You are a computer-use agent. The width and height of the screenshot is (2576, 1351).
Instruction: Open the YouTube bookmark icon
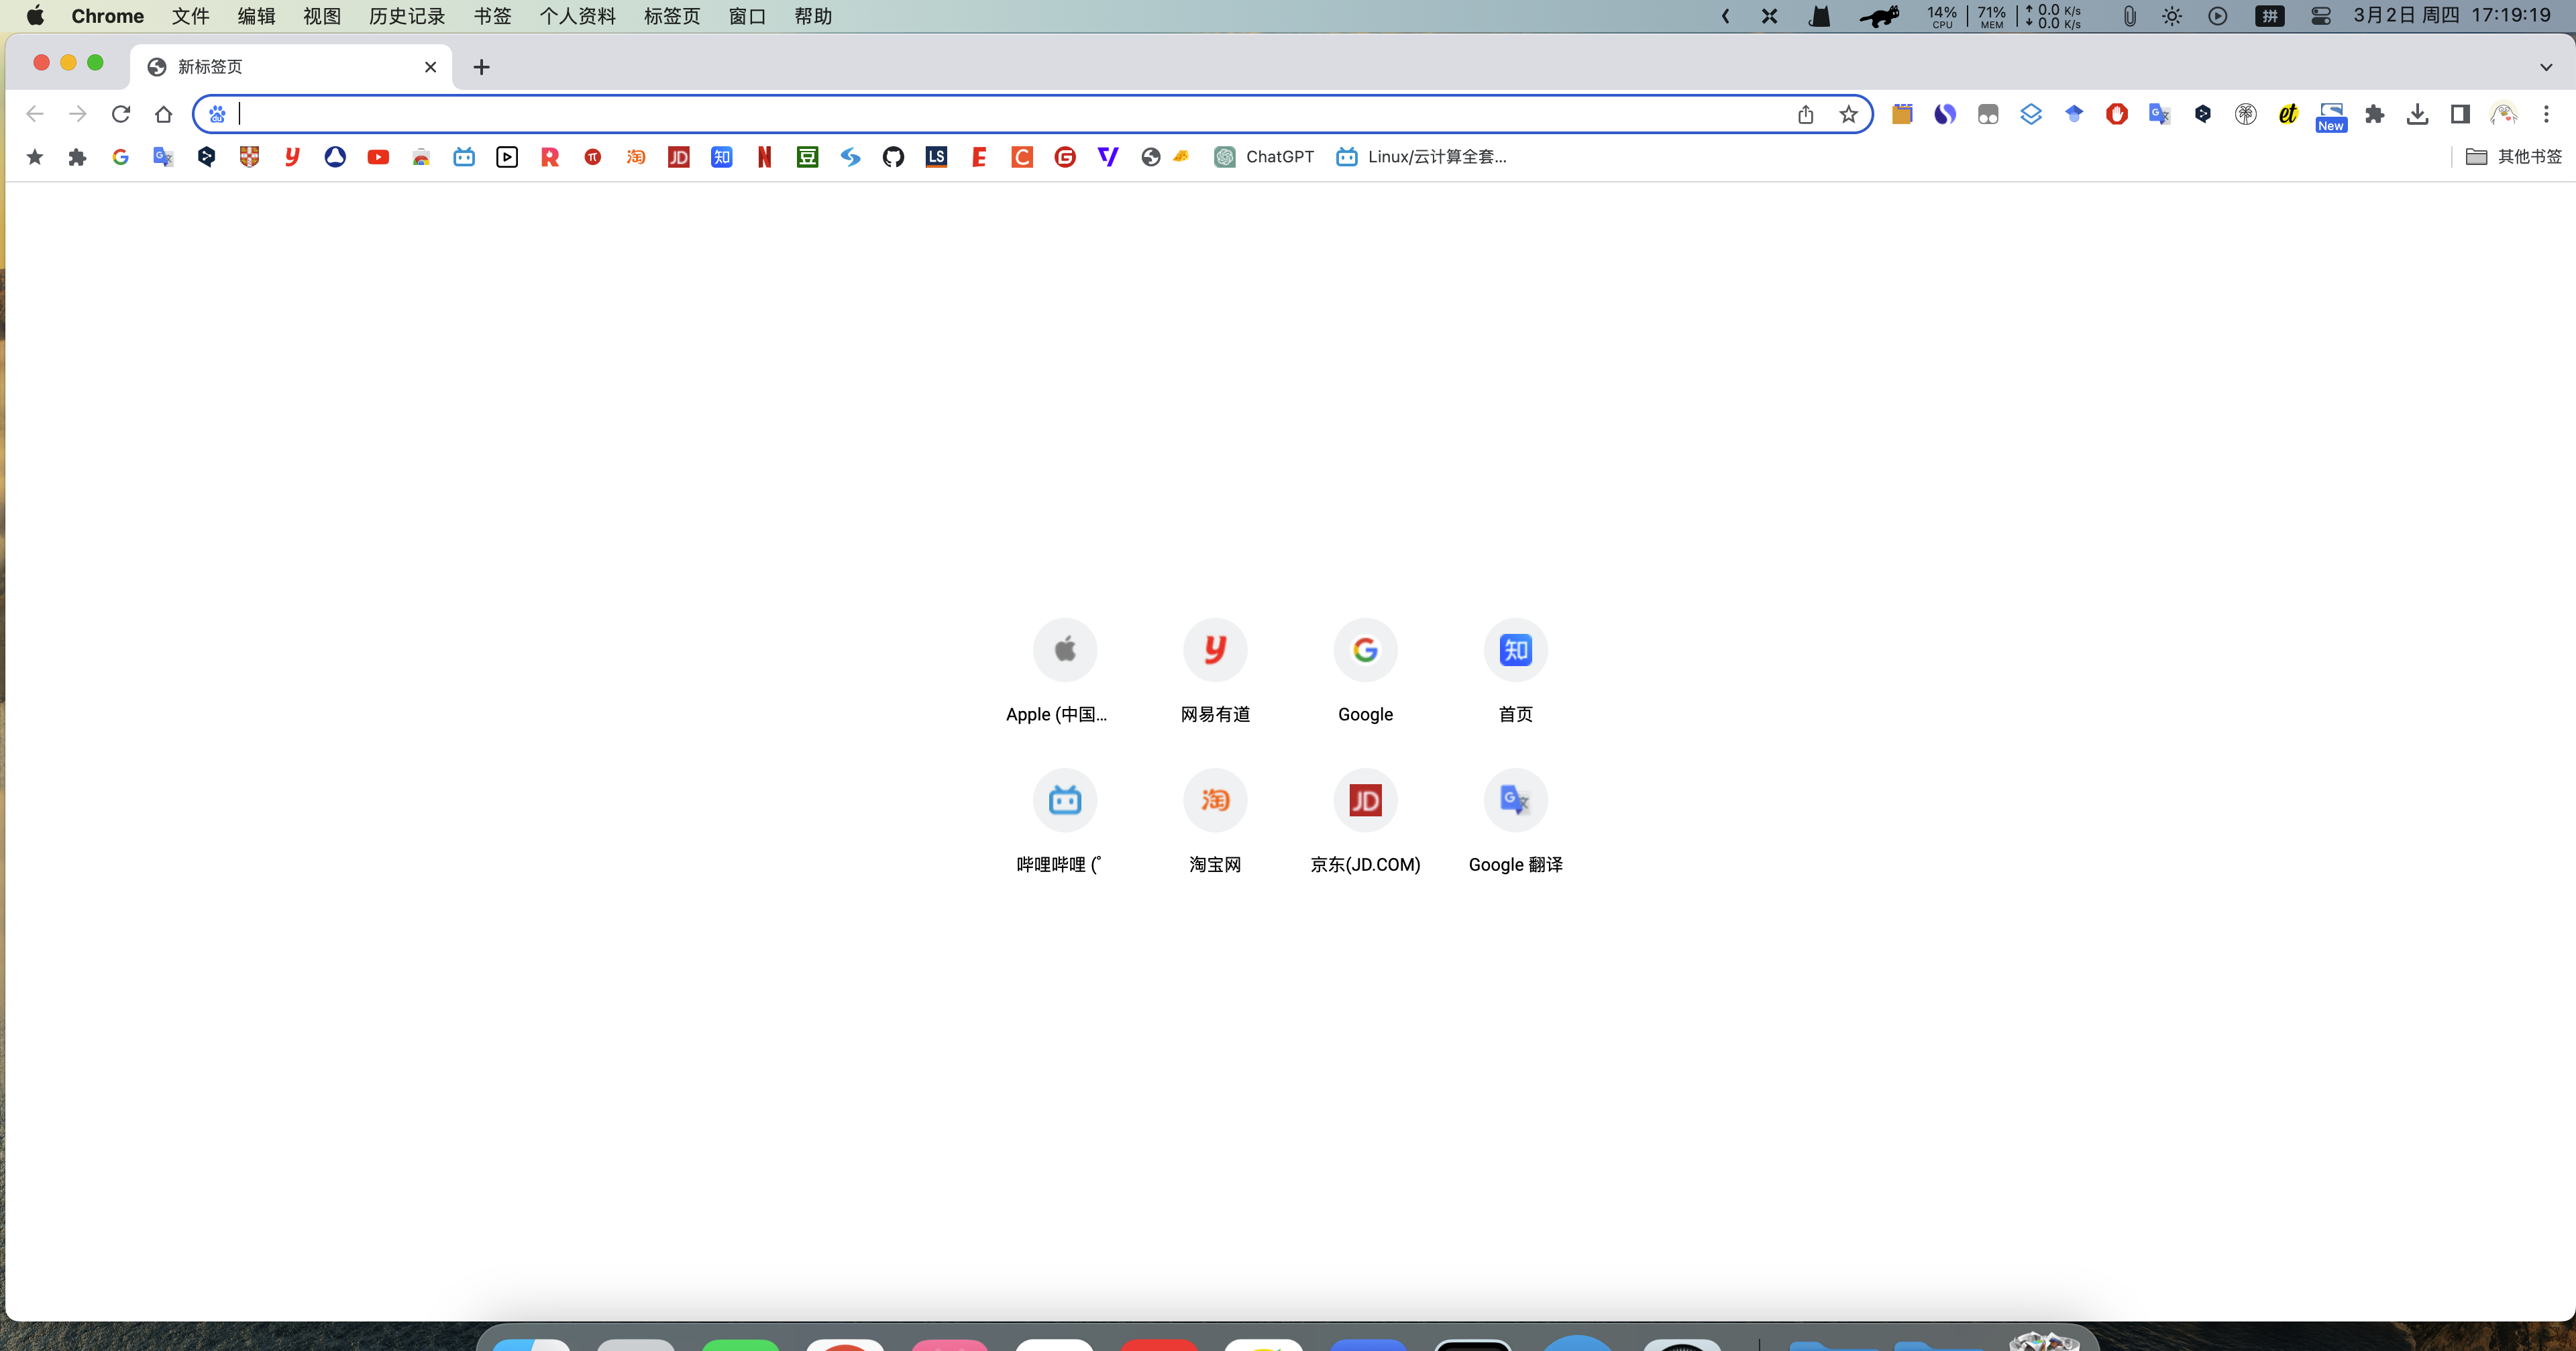(x=378, y=157)
